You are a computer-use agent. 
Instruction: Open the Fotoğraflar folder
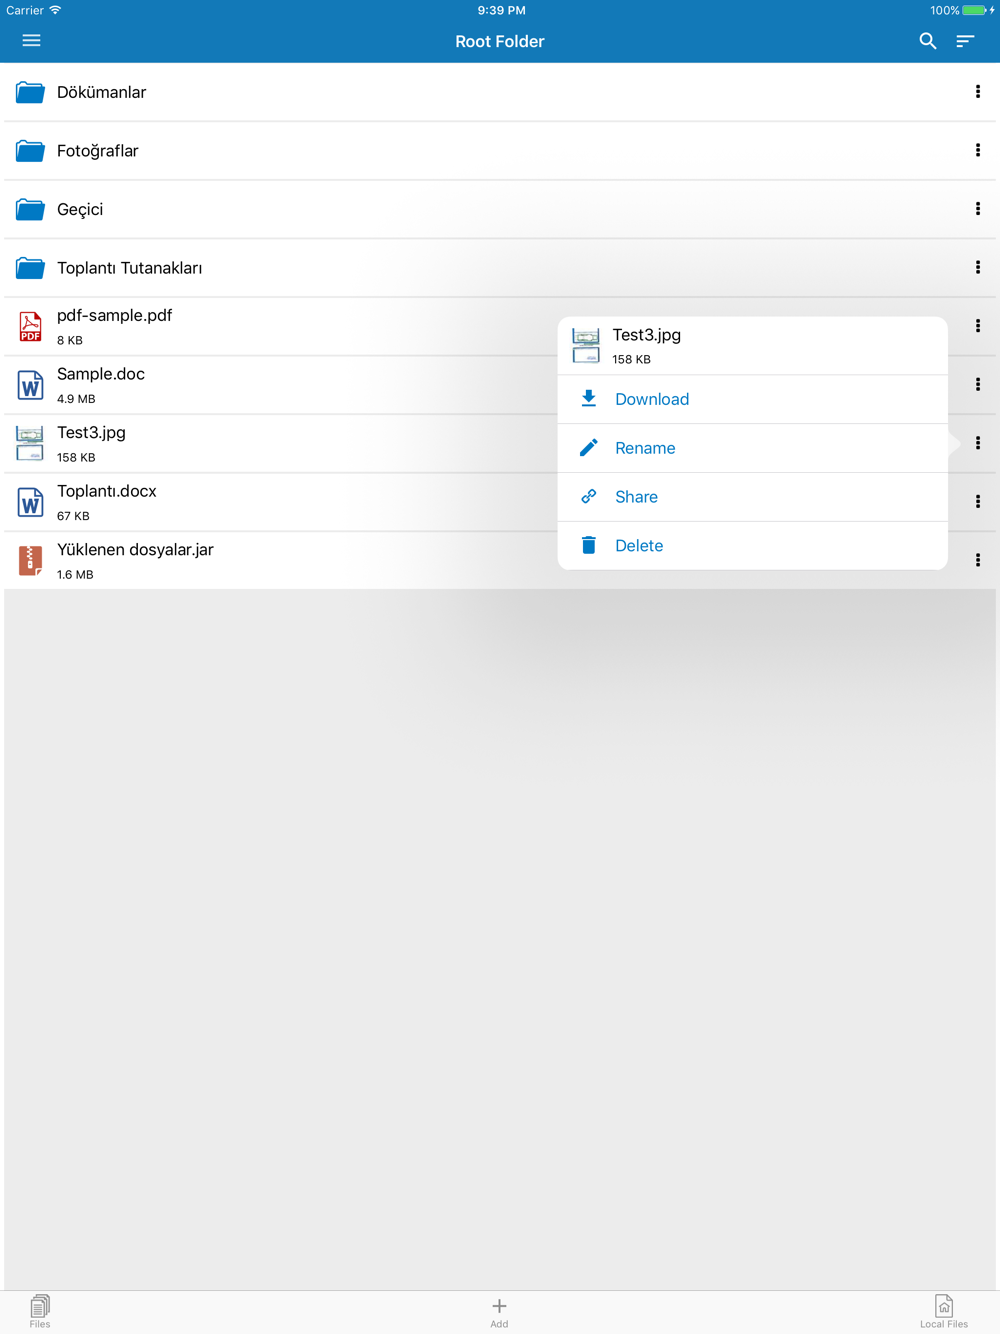[x=500, y=150]
